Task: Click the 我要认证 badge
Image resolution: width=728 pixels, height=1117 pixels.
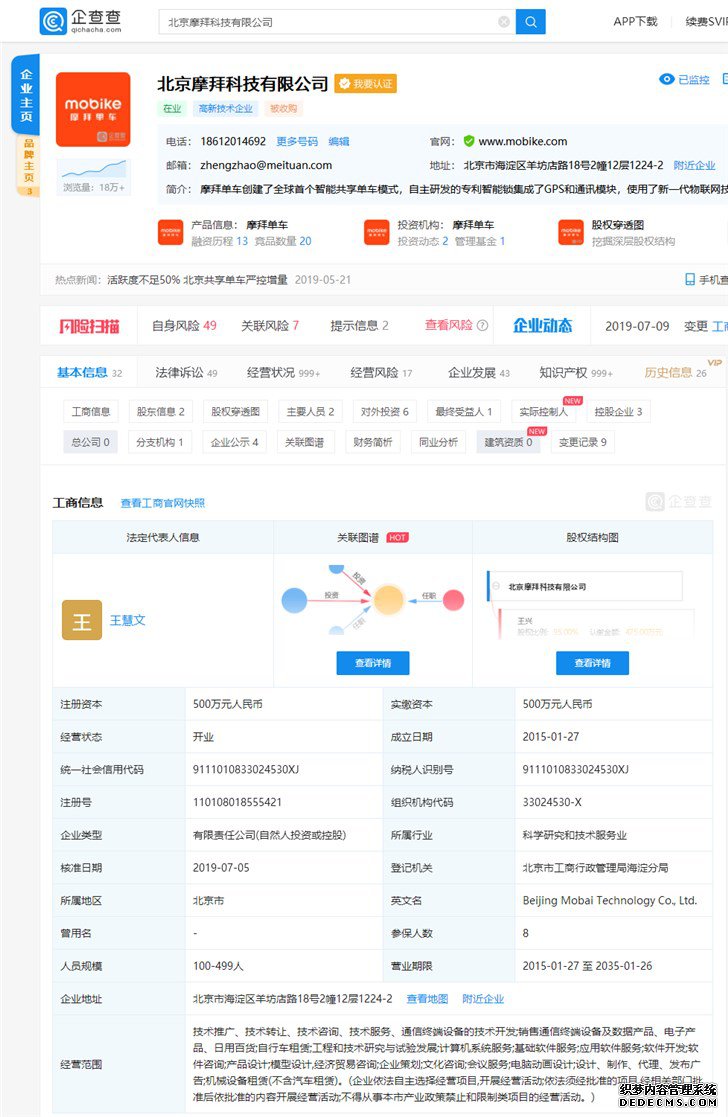Action: [x=365, y=84]
